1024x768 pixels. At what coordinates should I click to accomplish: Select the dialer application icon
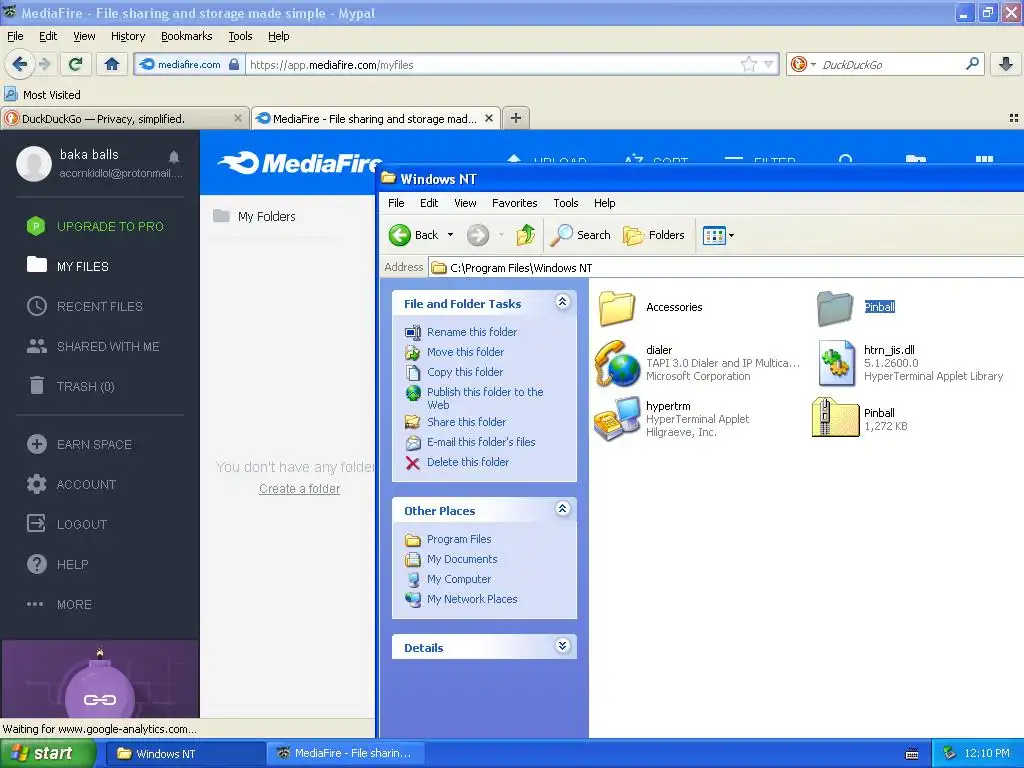617,363
